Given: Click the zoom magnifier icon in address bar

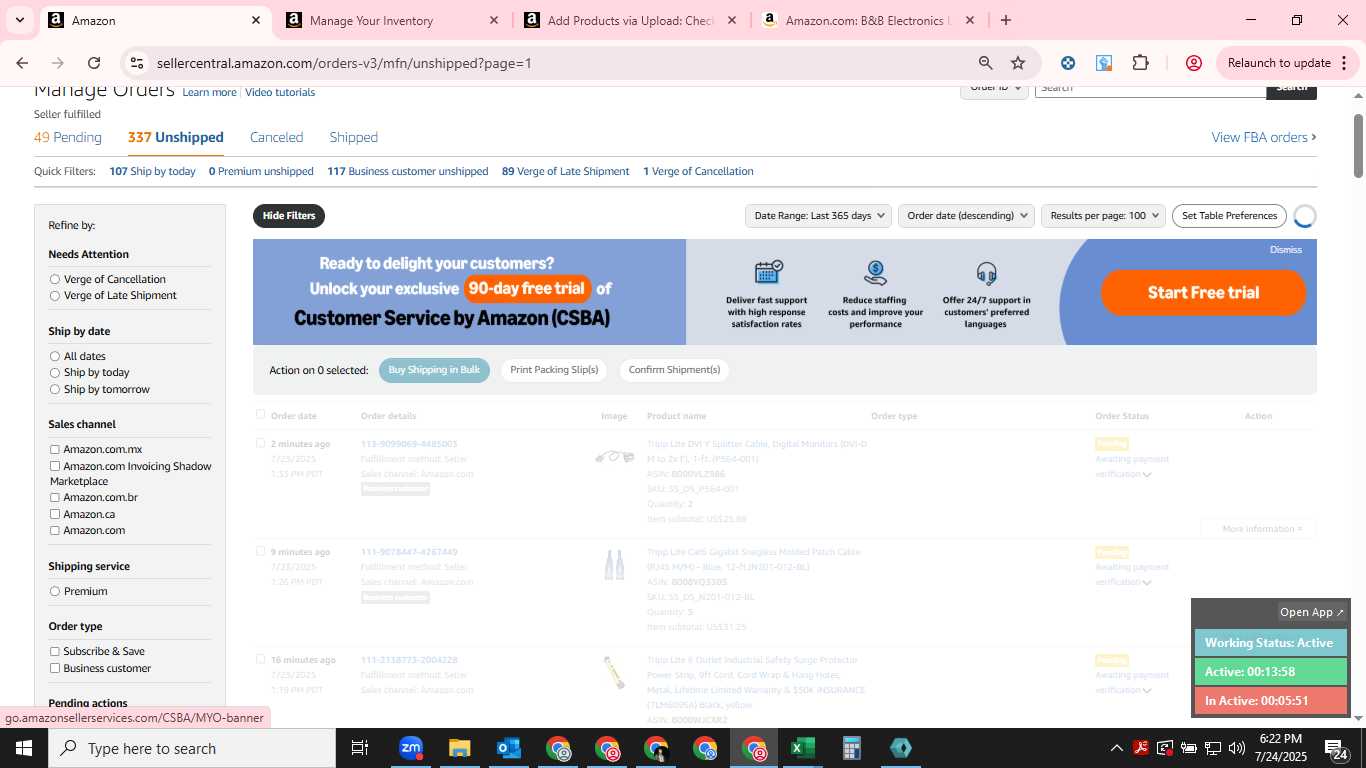Looking at the screenshot, I should pyautogui.click(x=985, y=63).
